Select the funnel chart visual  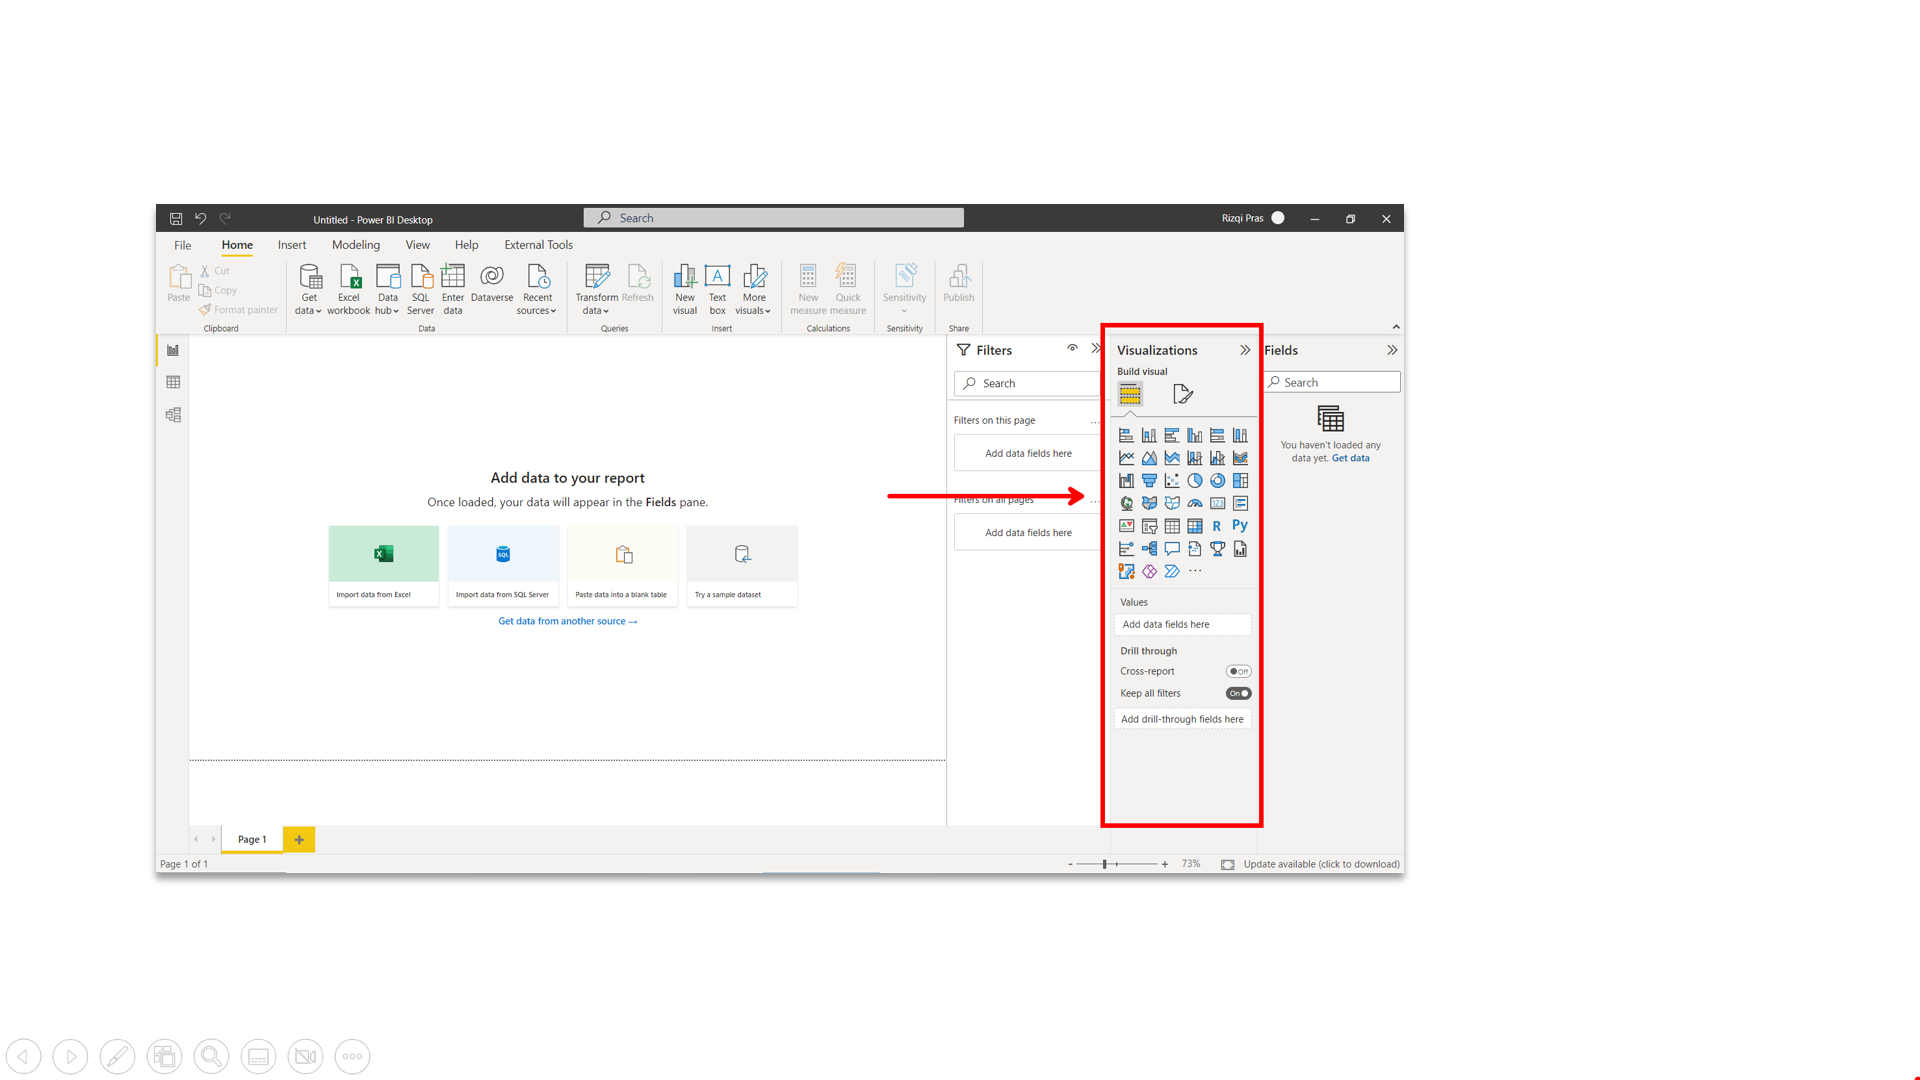(x=1149, y=480)
